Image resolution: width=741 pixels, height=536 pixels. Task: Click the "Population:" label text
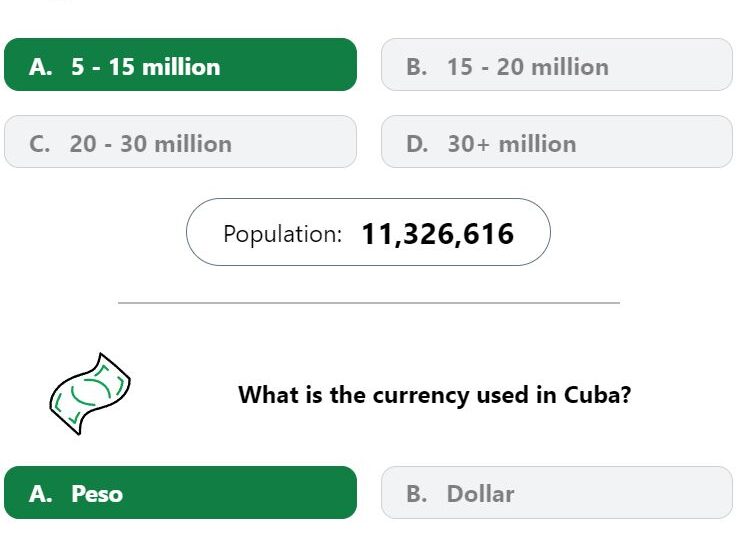282,234
